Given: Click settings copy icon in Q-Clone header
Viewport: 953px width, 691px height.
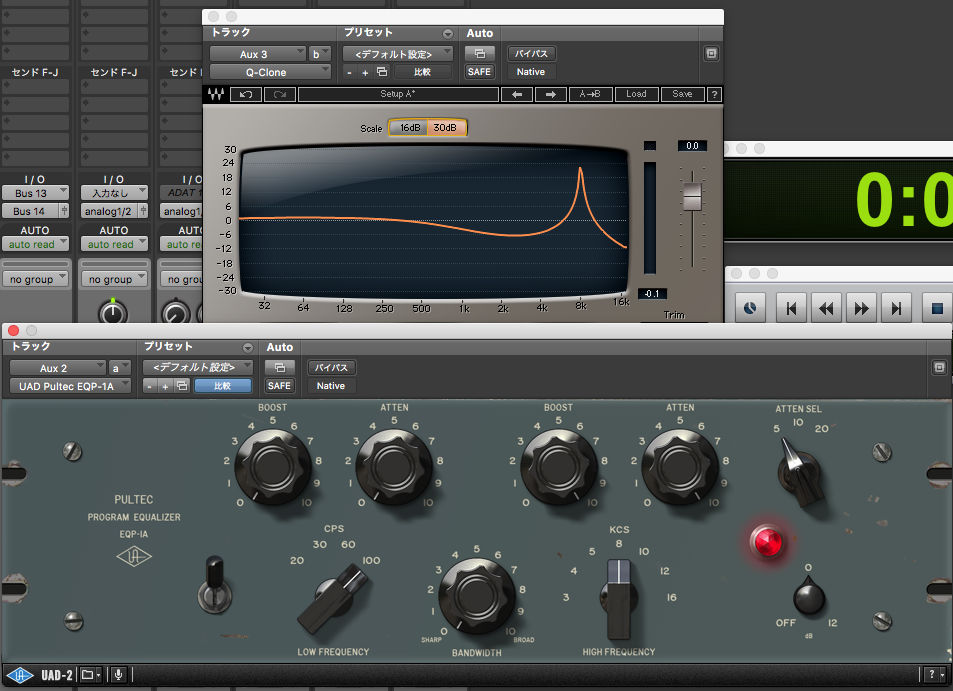Looking at the screenshot, I should (x=382, y=72).
